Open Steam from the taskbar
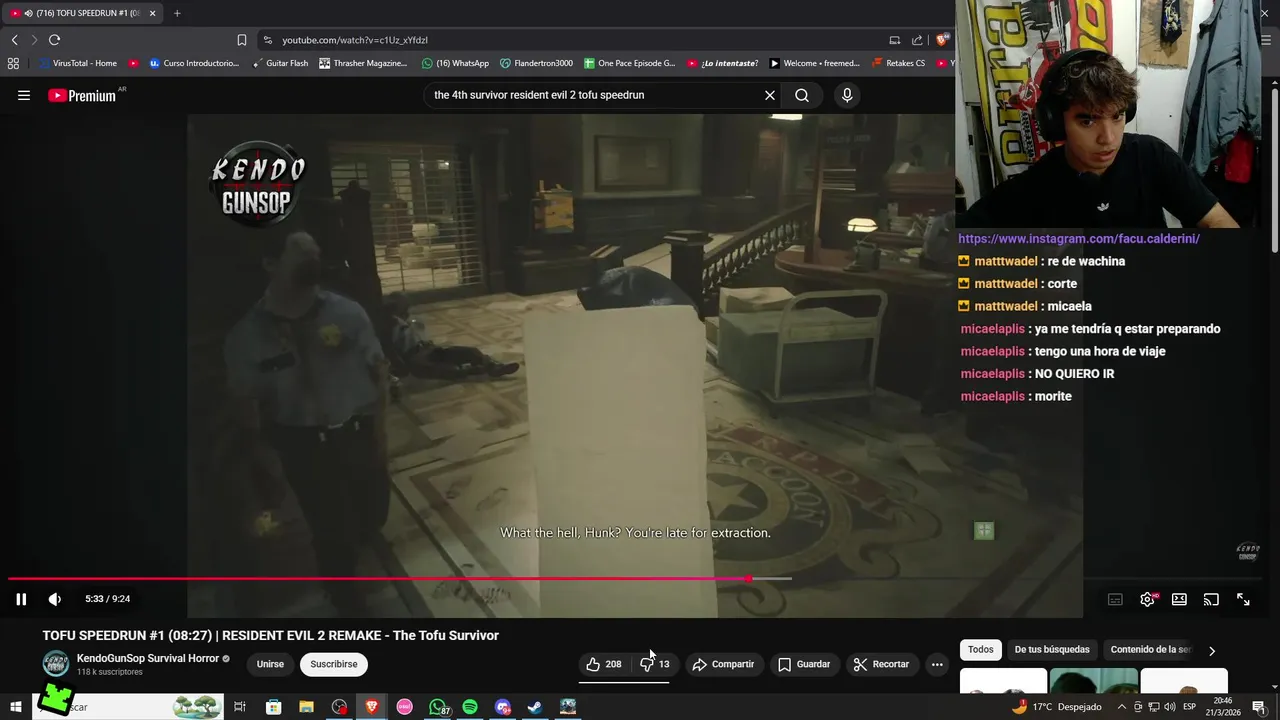This screenshot has width=1280, height=720. 535,707
